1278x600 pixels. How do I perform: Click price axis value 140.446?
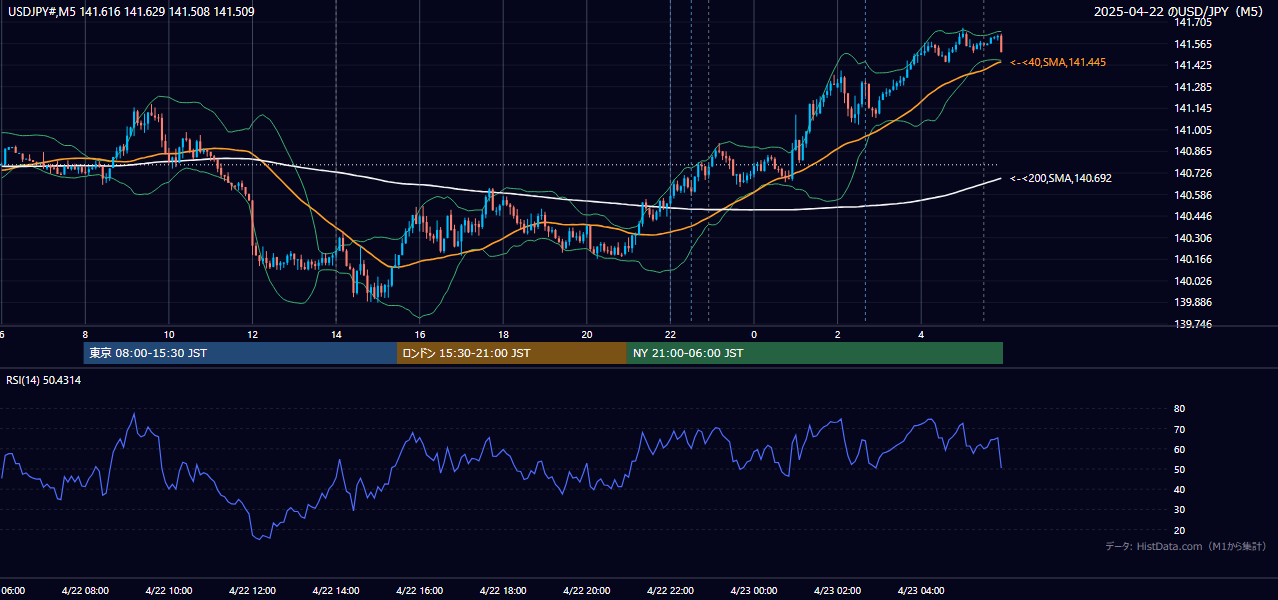pos(1192,216)
